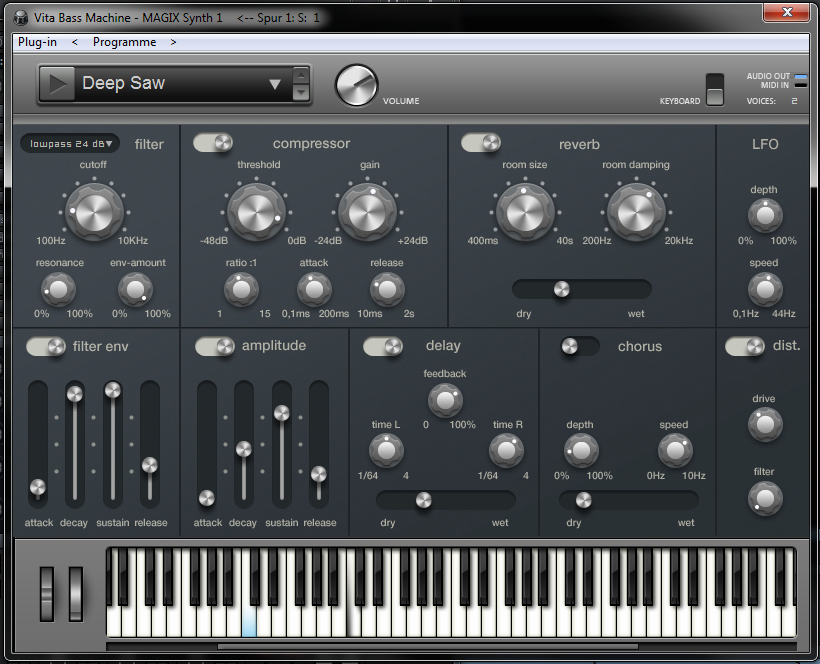Click the play button beside Deep Saw preset
Screen dimensions: 820x664
point(60,85)
